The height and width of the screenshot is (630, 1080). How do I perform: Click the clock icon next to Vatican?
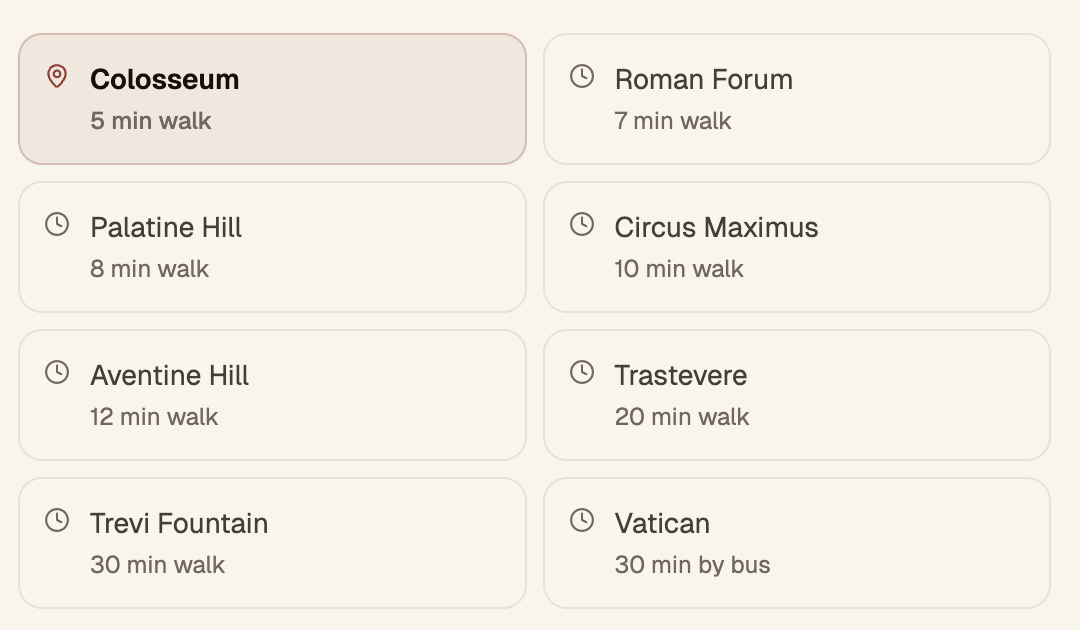coord(582,520)
